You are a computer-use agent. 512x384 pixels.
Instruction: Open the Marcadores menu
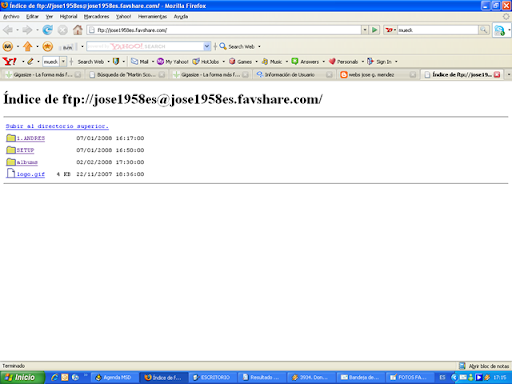click(x=96, y=17)
